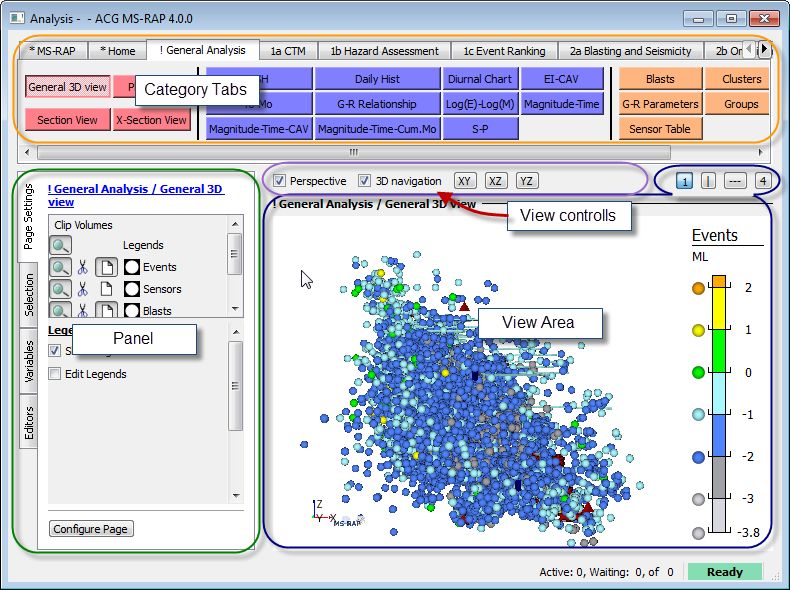Click the application icon in title bar
Screen dimensions: 790x590
(17, 18)
